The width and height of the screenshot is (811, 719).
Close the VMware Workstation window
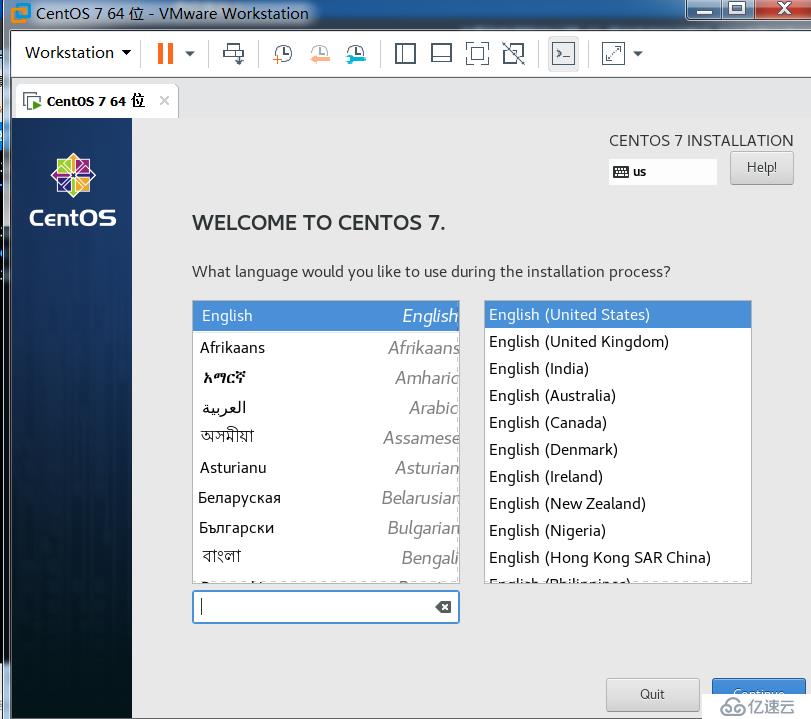(784, 9)
